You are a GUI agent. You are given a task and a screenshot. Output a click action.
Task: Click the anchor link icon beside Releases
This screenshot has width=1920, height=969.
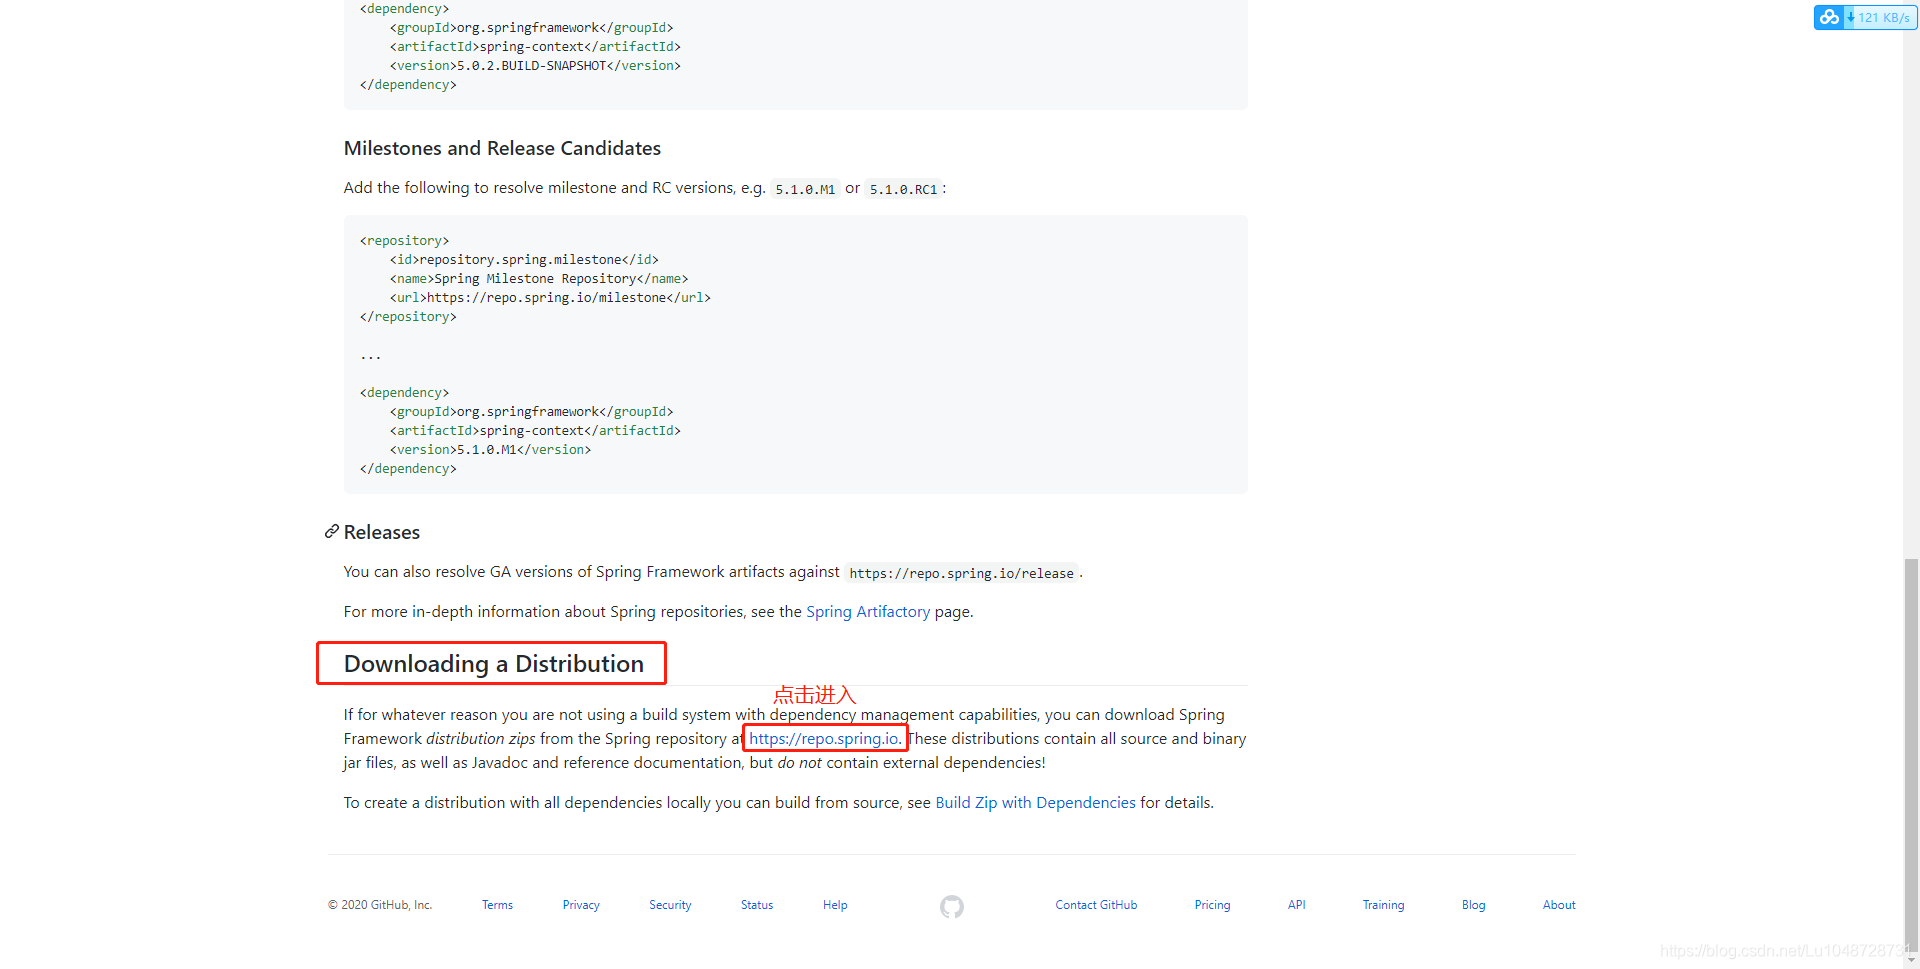(x=331, y=532)
